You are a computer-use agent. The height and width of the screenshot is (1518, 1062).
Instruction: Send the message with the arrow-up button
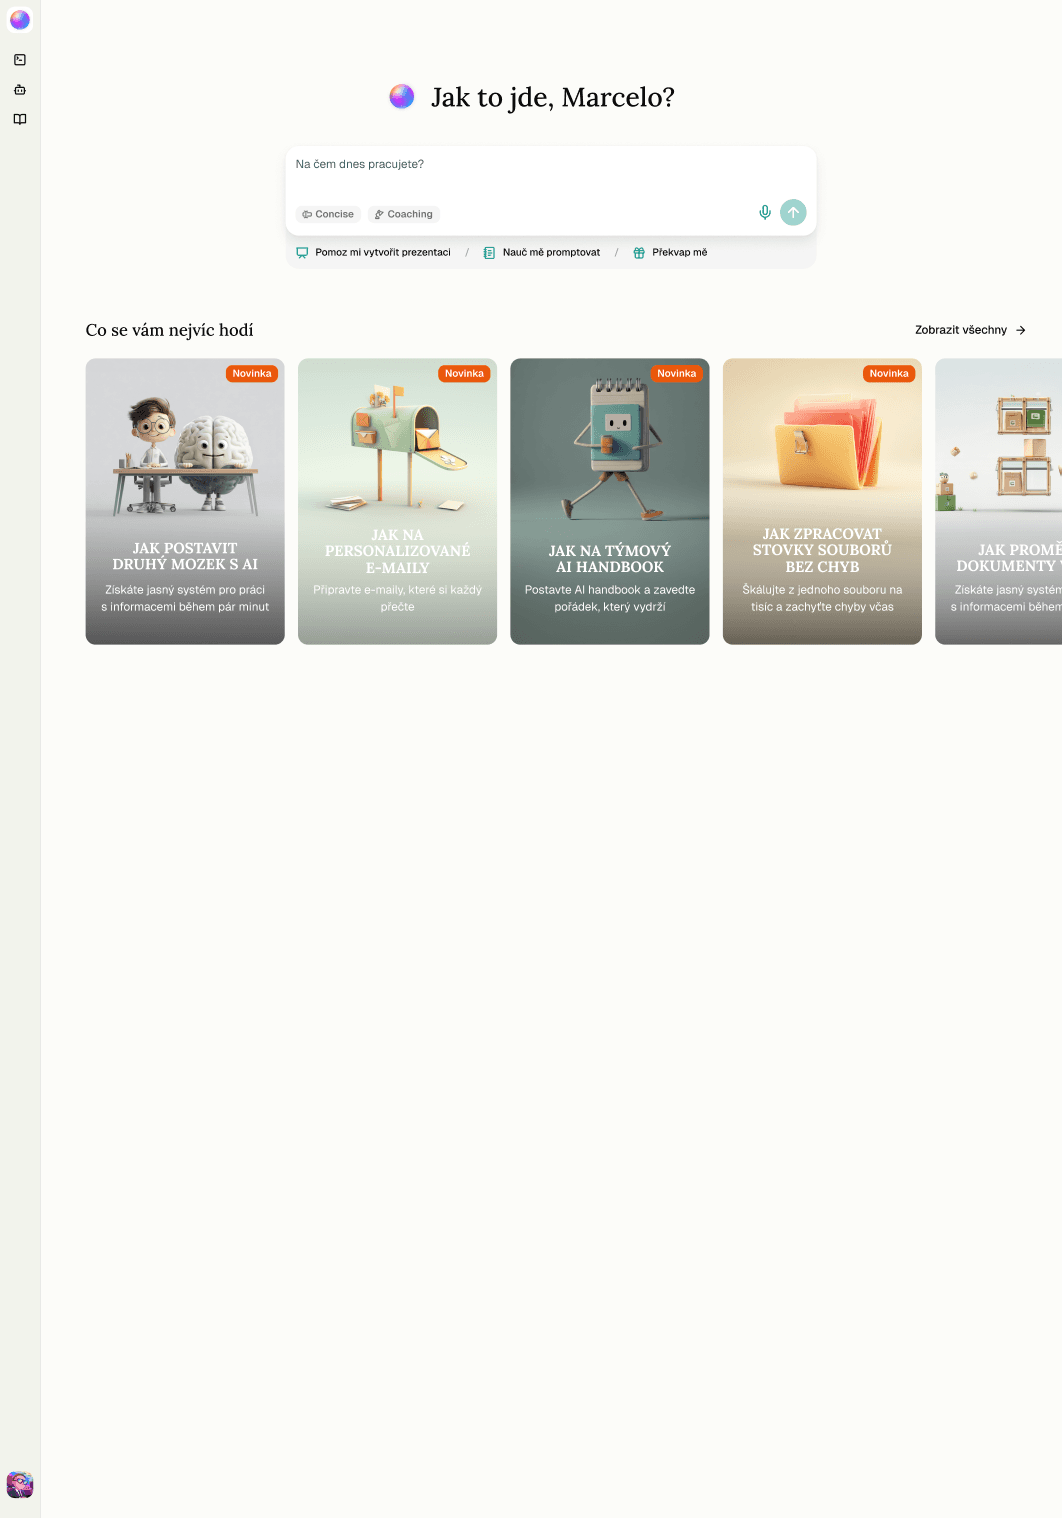[793, 212]
